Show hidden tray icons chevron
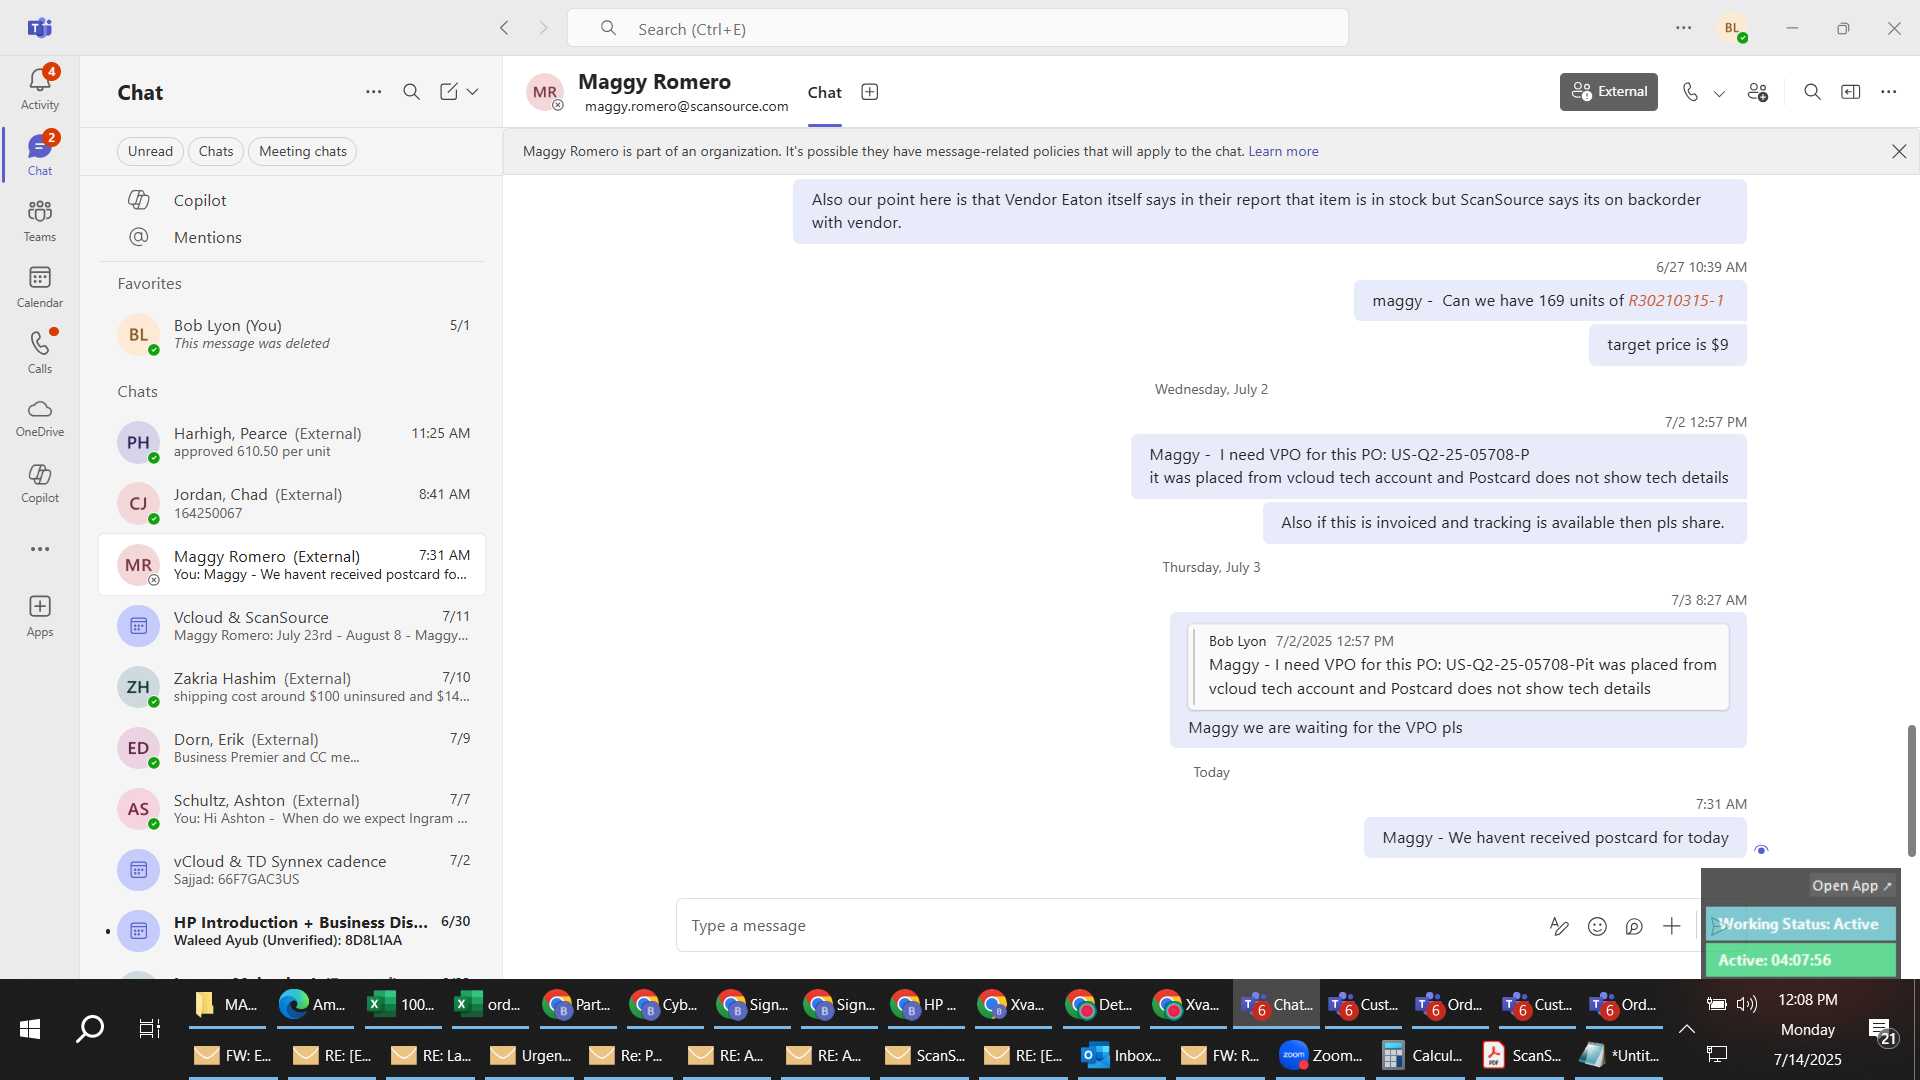 (1686, 1029)
